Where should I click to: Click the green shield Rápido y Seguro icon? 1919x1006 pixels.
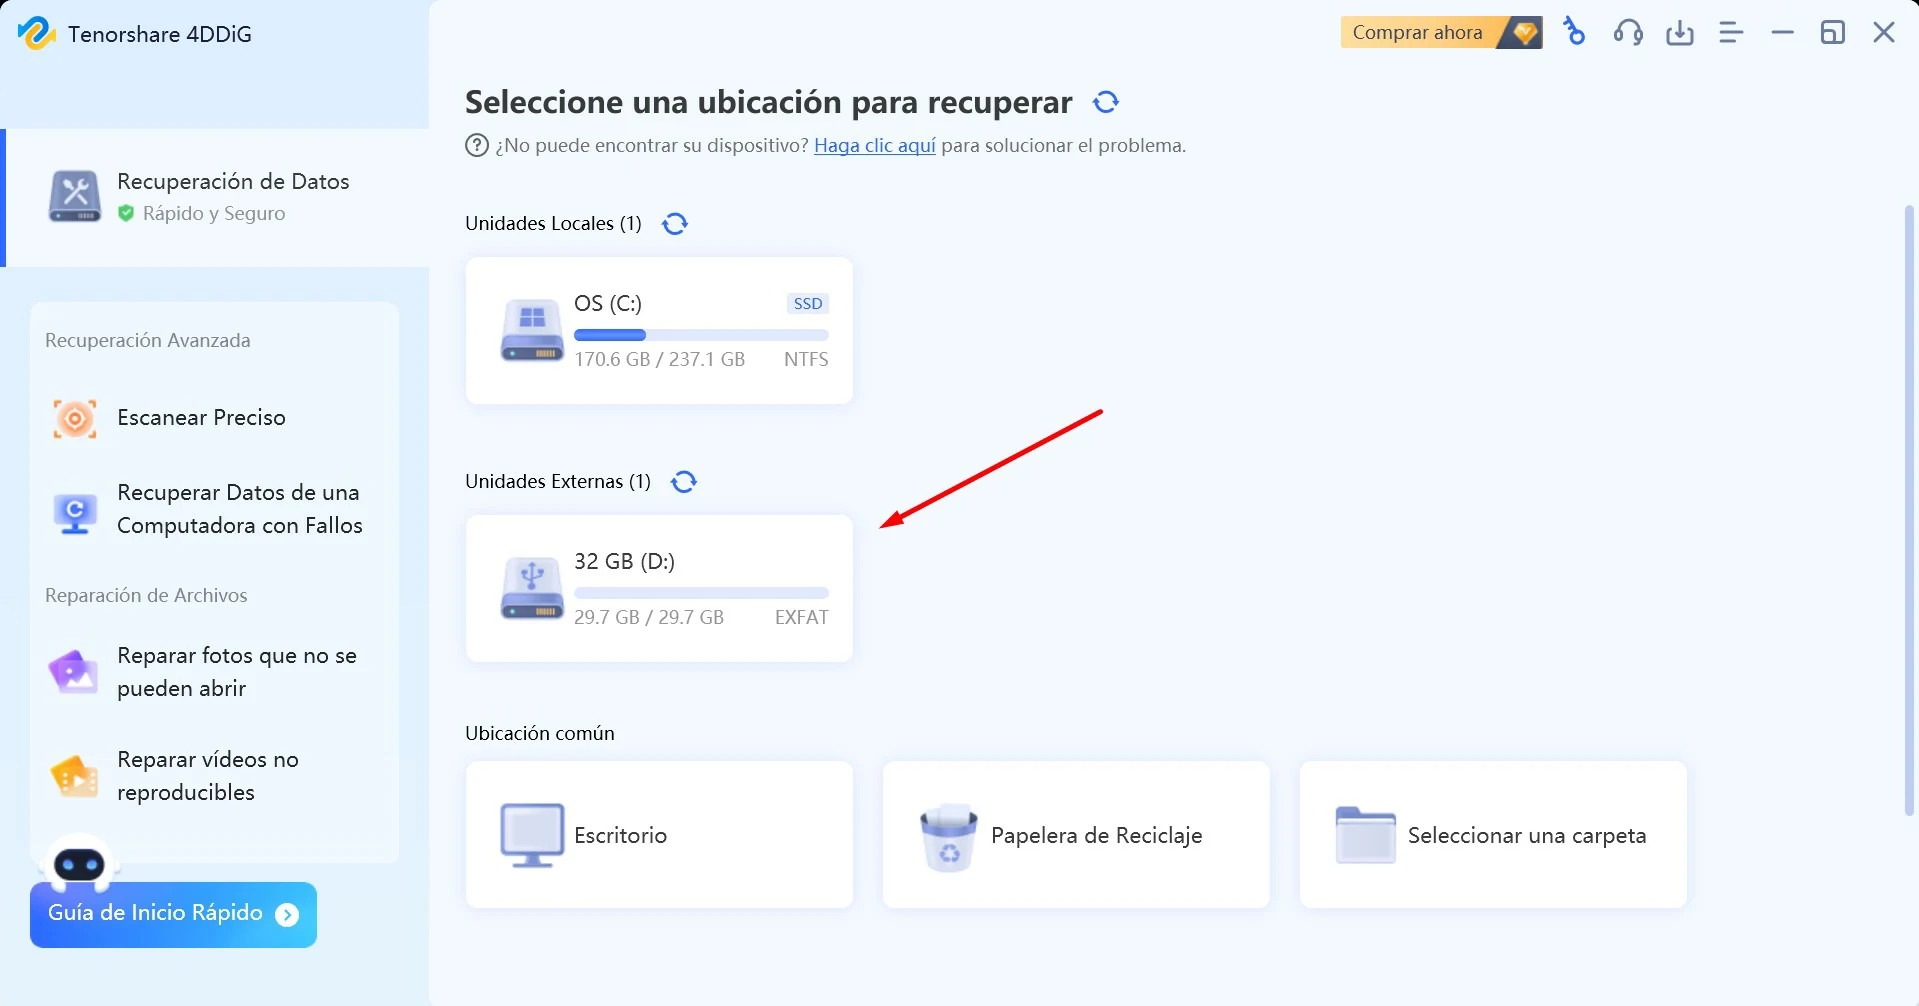(x=126, y=213)
